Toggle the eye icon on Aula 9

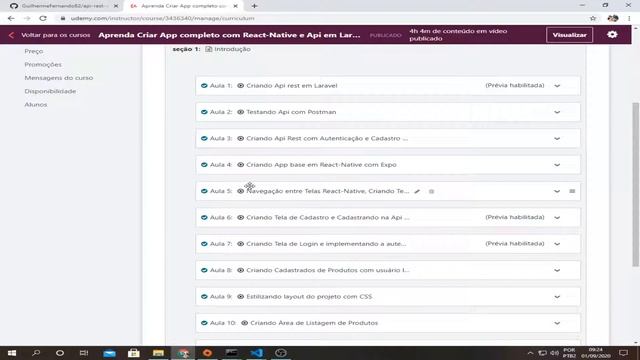point(240,297)
